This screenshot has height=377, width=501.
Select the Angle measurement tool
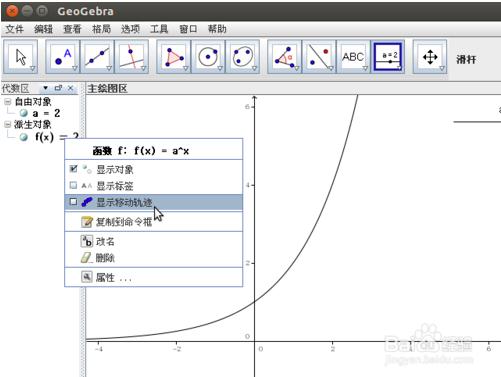(285, 57)
